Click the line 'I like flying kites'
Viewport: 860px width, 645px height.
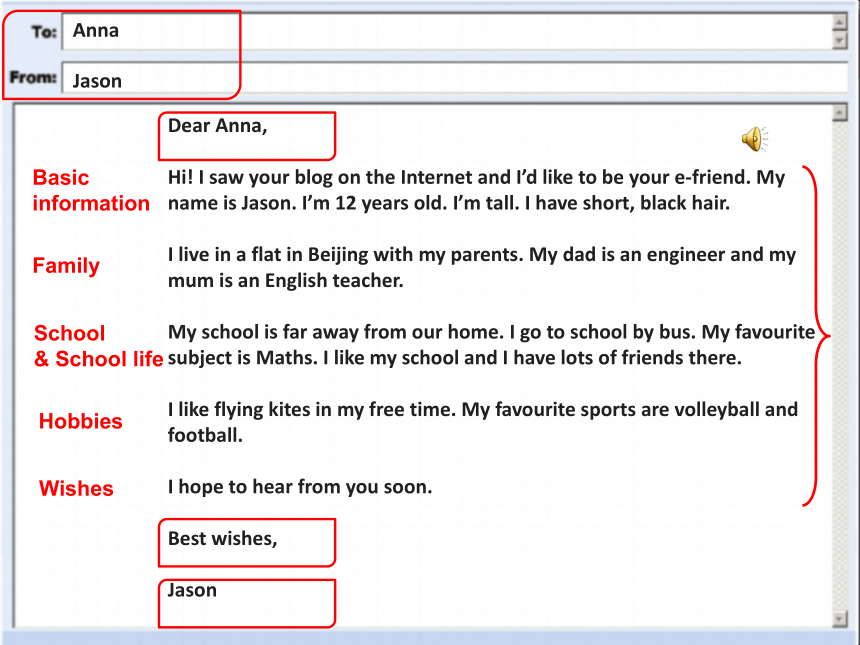coord(483,410)
